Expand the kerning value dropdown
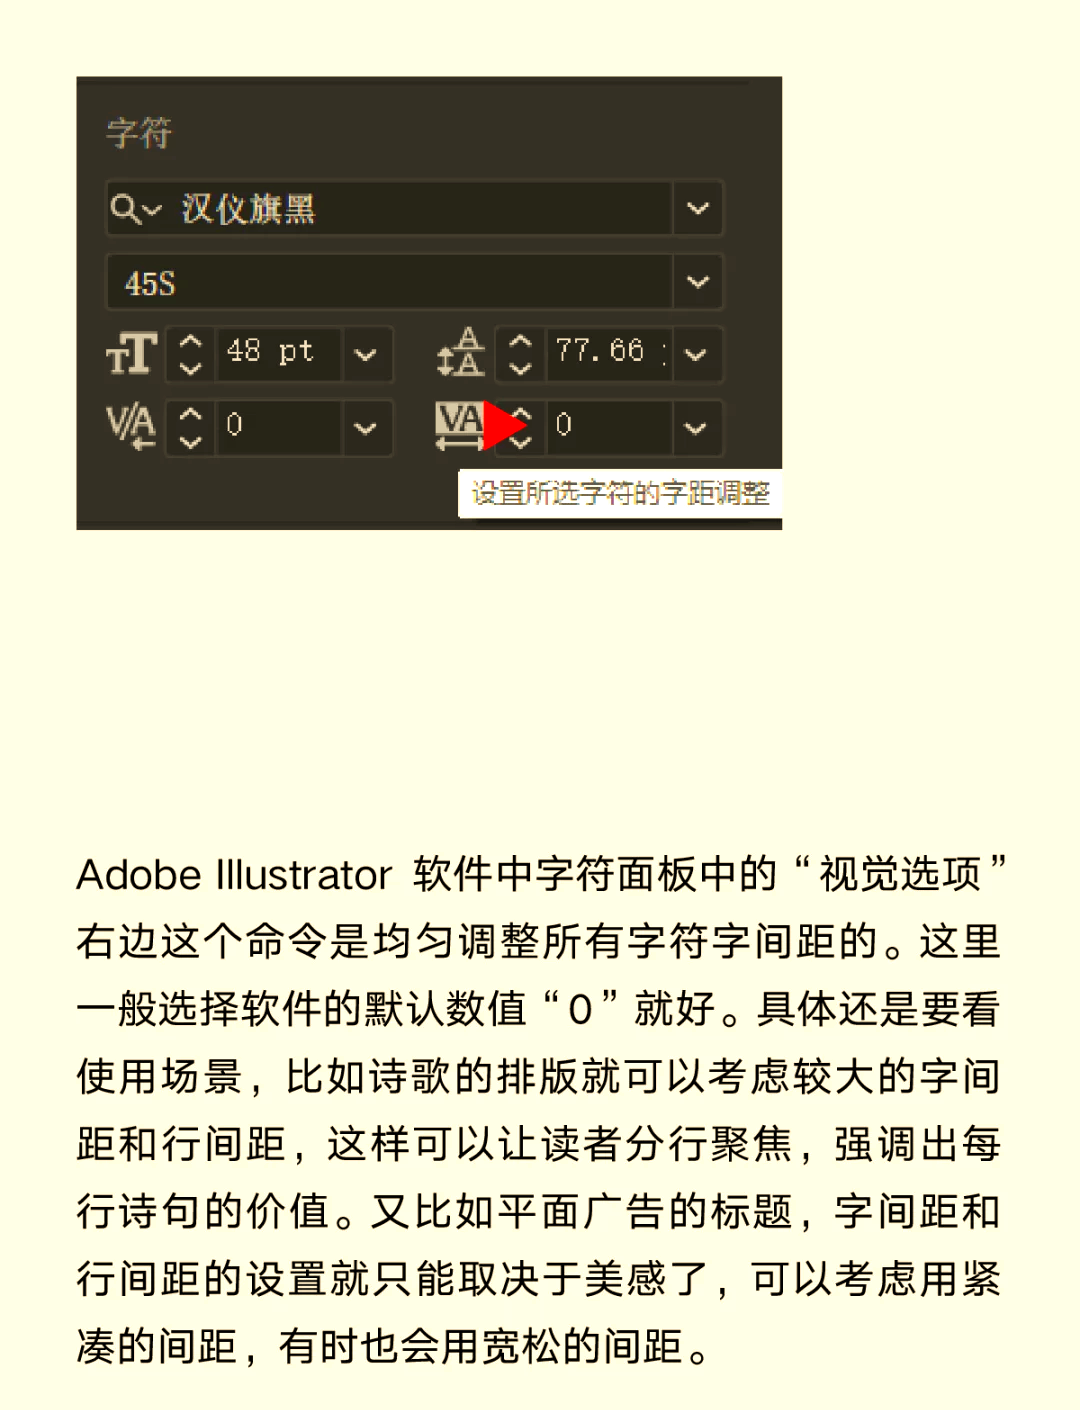The image size is (1080, 1410). [366, 428]
